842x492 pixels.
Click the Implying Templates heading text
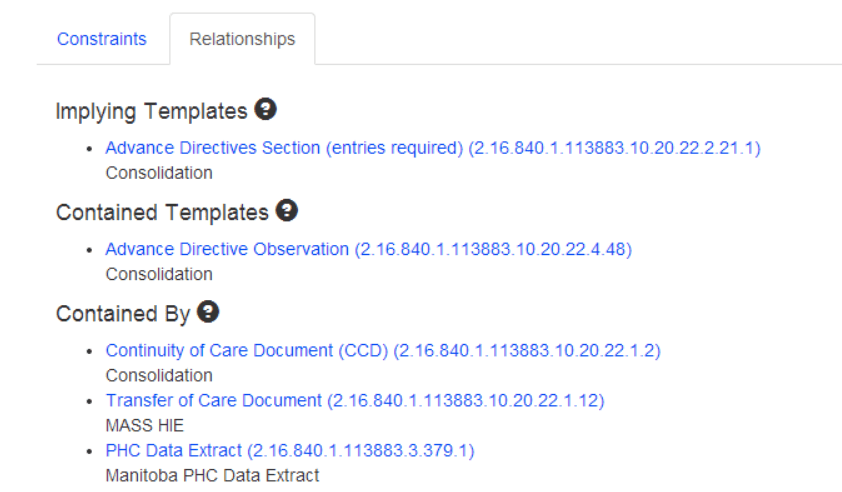(151, 112)
